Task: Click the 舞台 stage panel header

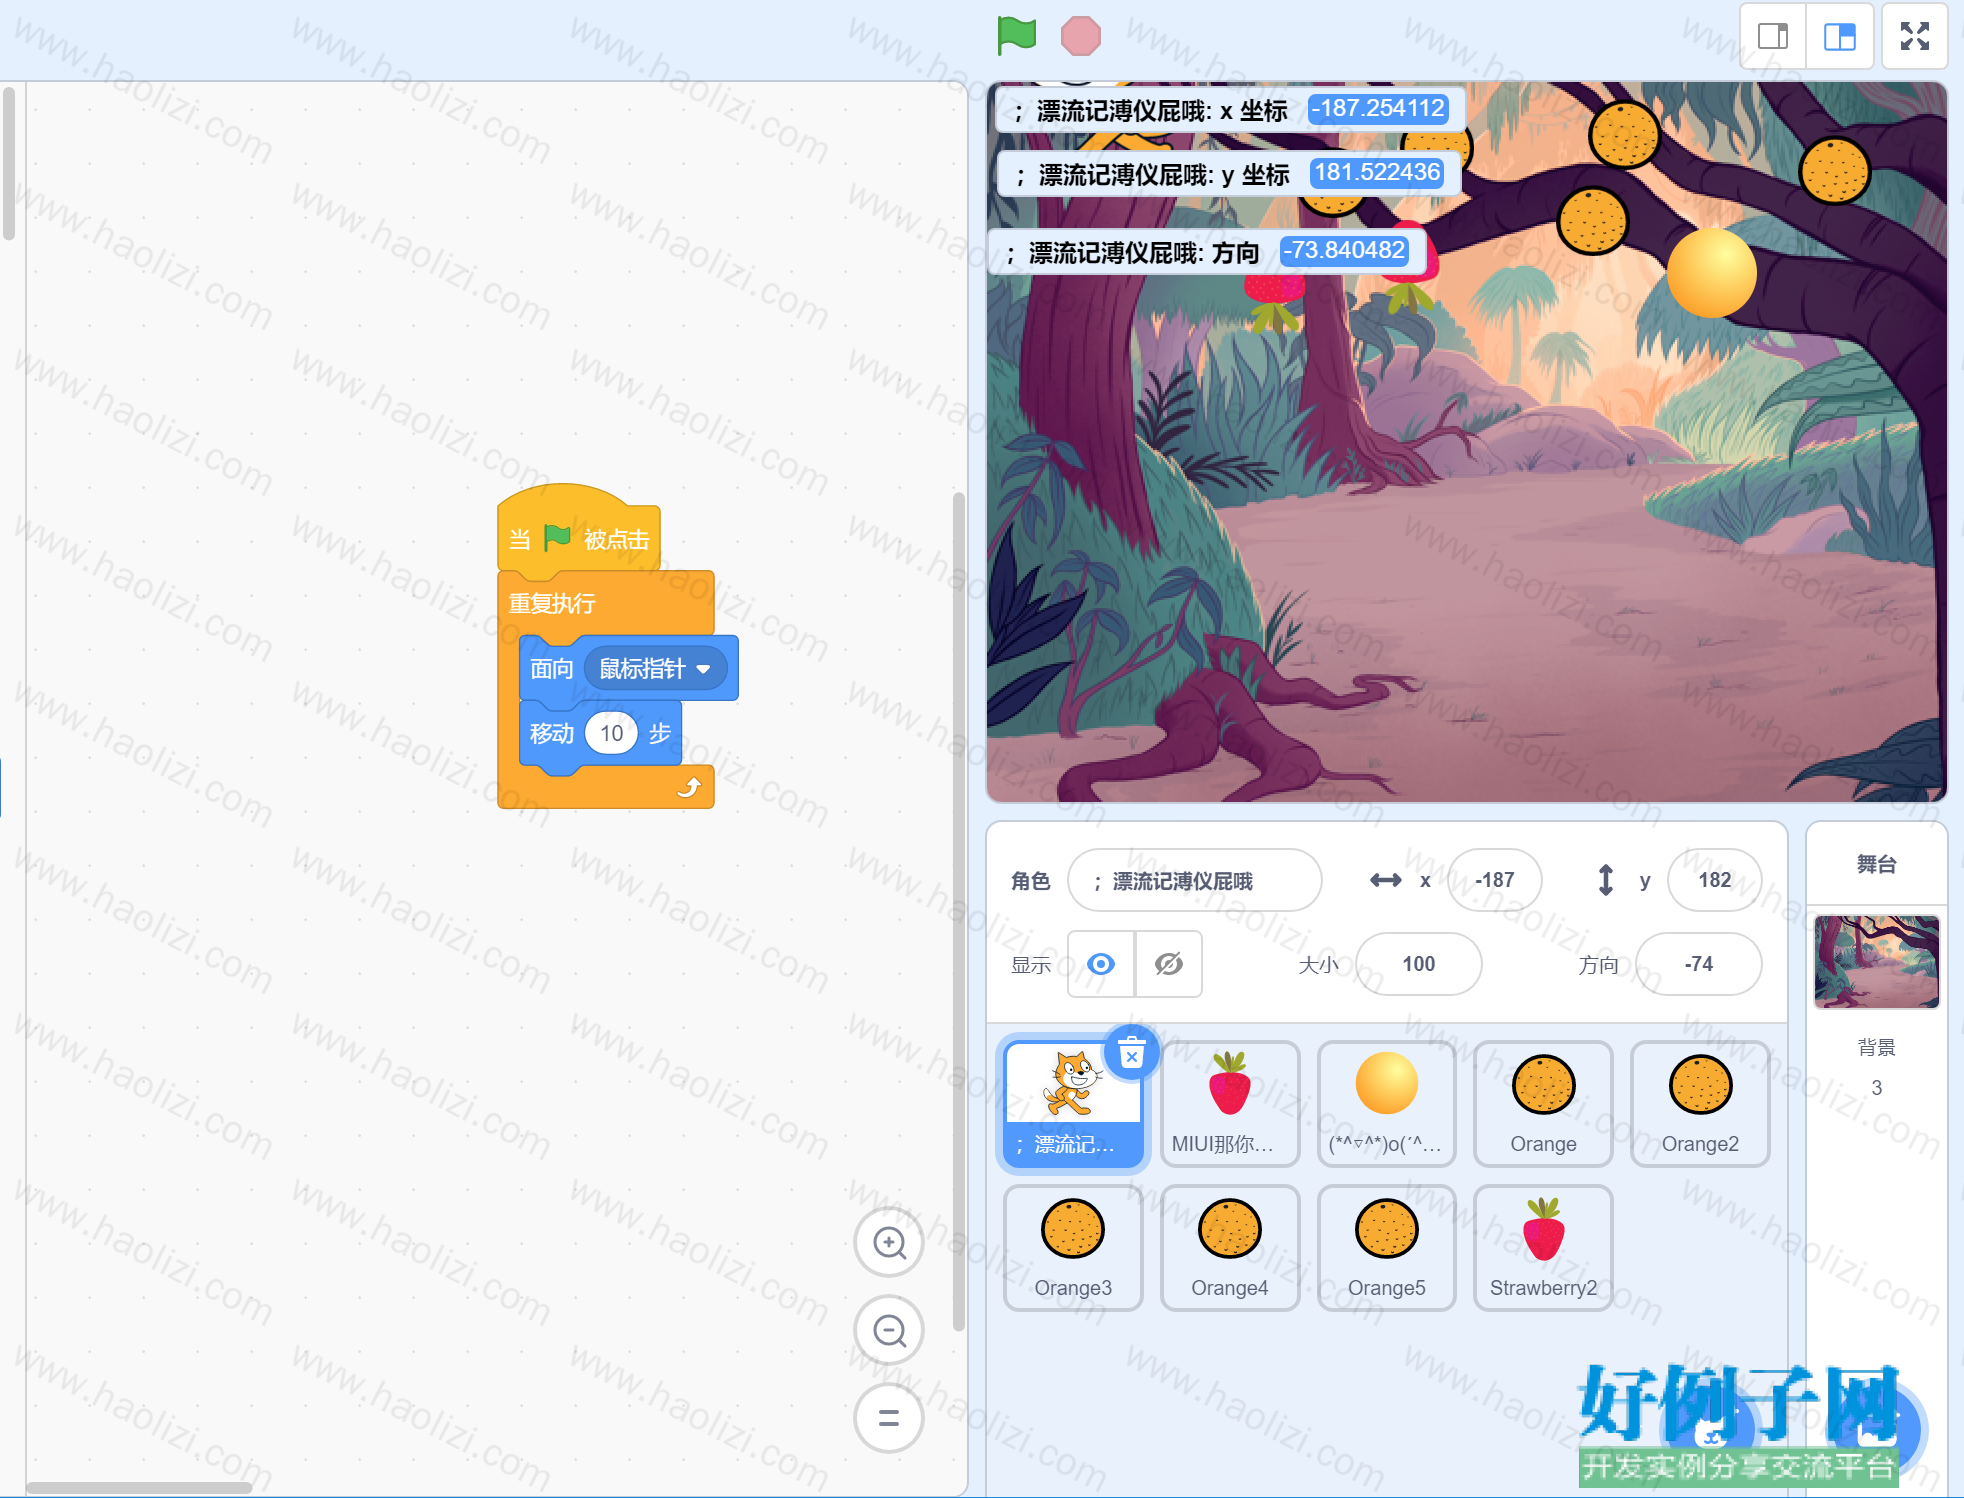Action: point(1877,864)
